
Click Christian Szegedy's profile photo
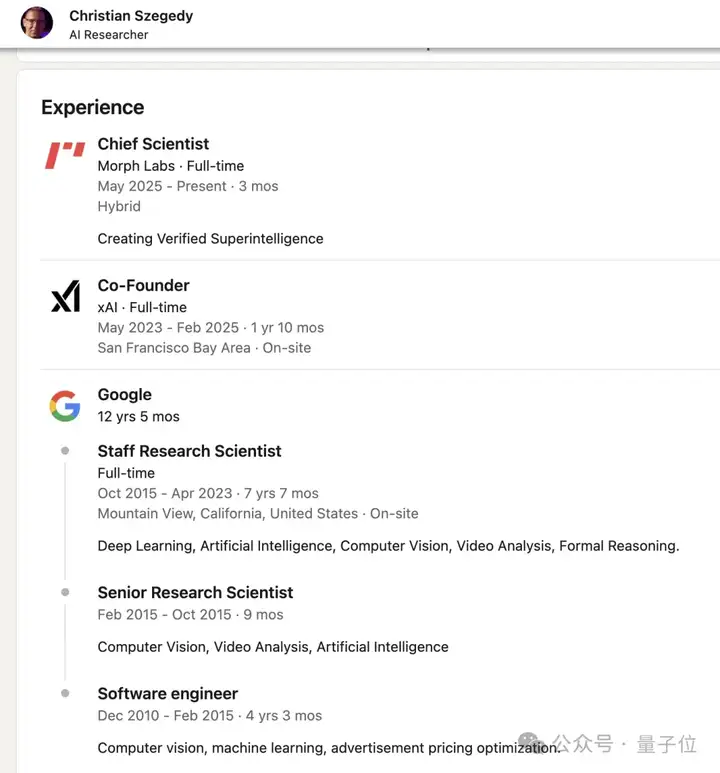tap(36, 23)
